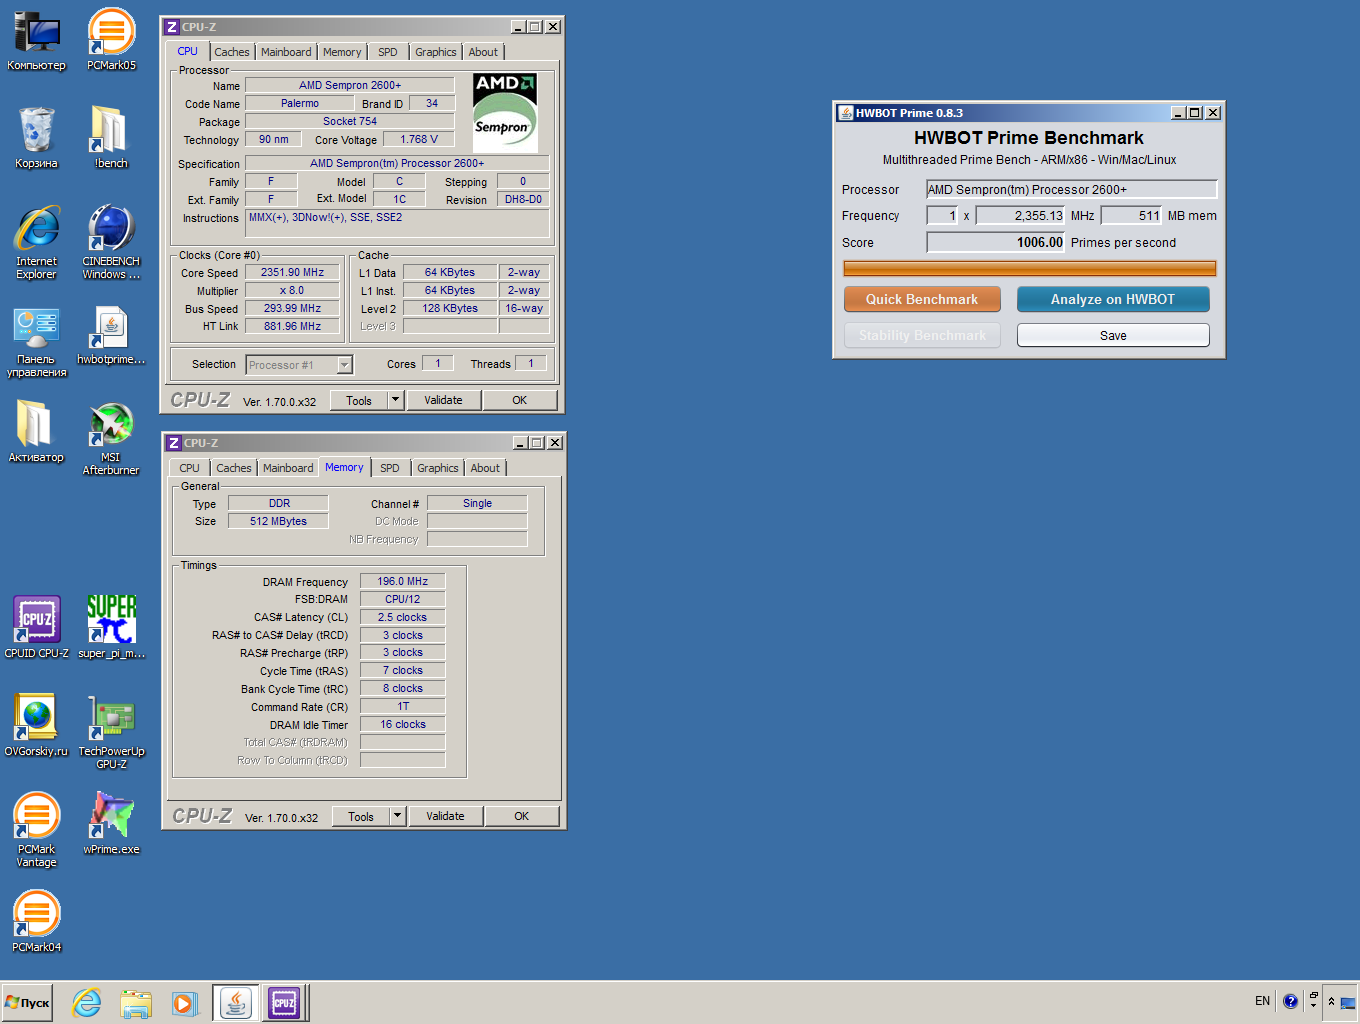
Task: Switch to the Java HWBOT taskbar button
Action: [236, 1002]
